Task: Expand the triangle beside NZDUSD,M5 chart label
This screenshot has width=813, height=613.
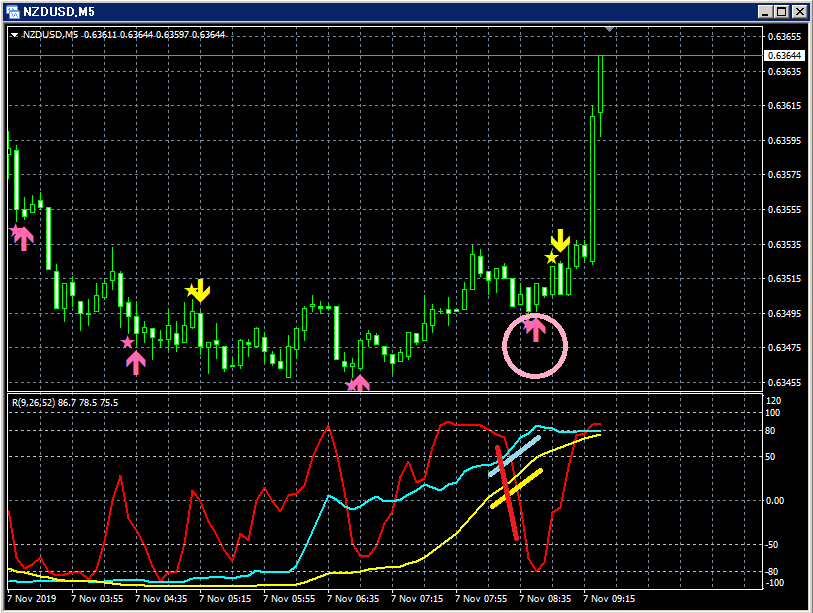Action: [15, 35]
